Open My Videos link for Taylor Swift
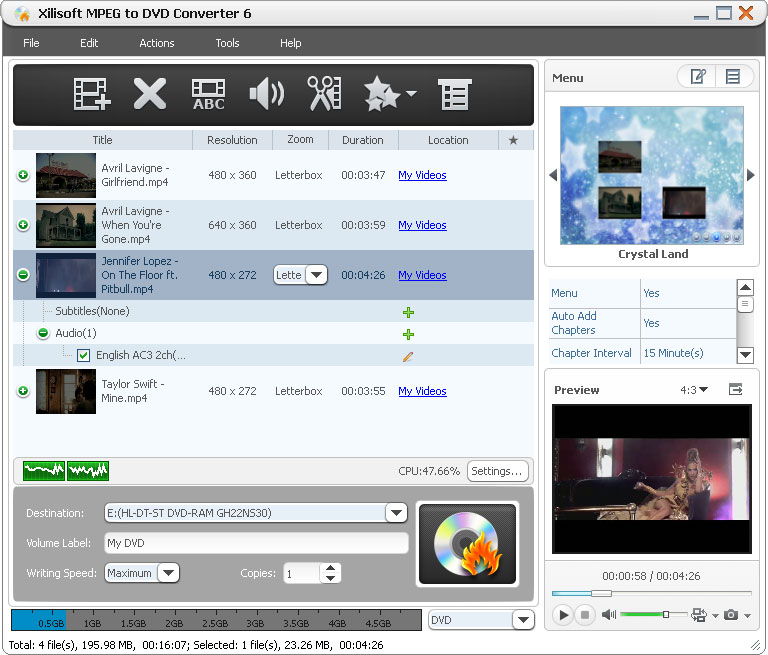 [422, 391]
